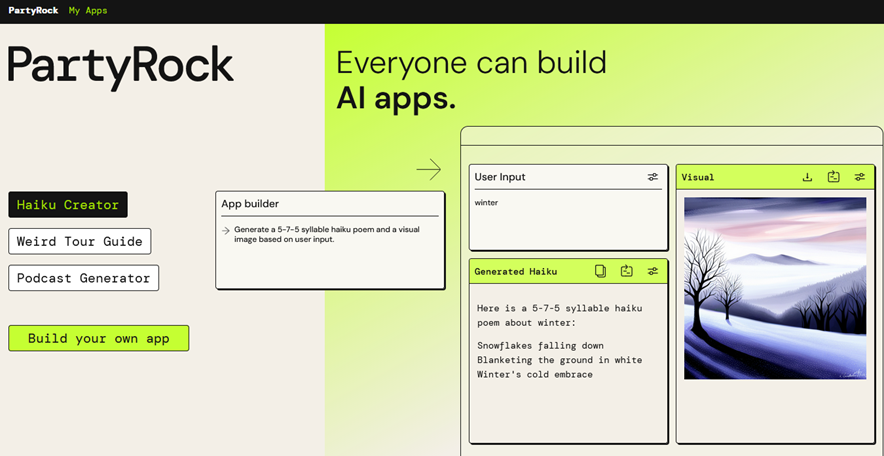Open settings icon in User Input panel

(x=652, y=177)
